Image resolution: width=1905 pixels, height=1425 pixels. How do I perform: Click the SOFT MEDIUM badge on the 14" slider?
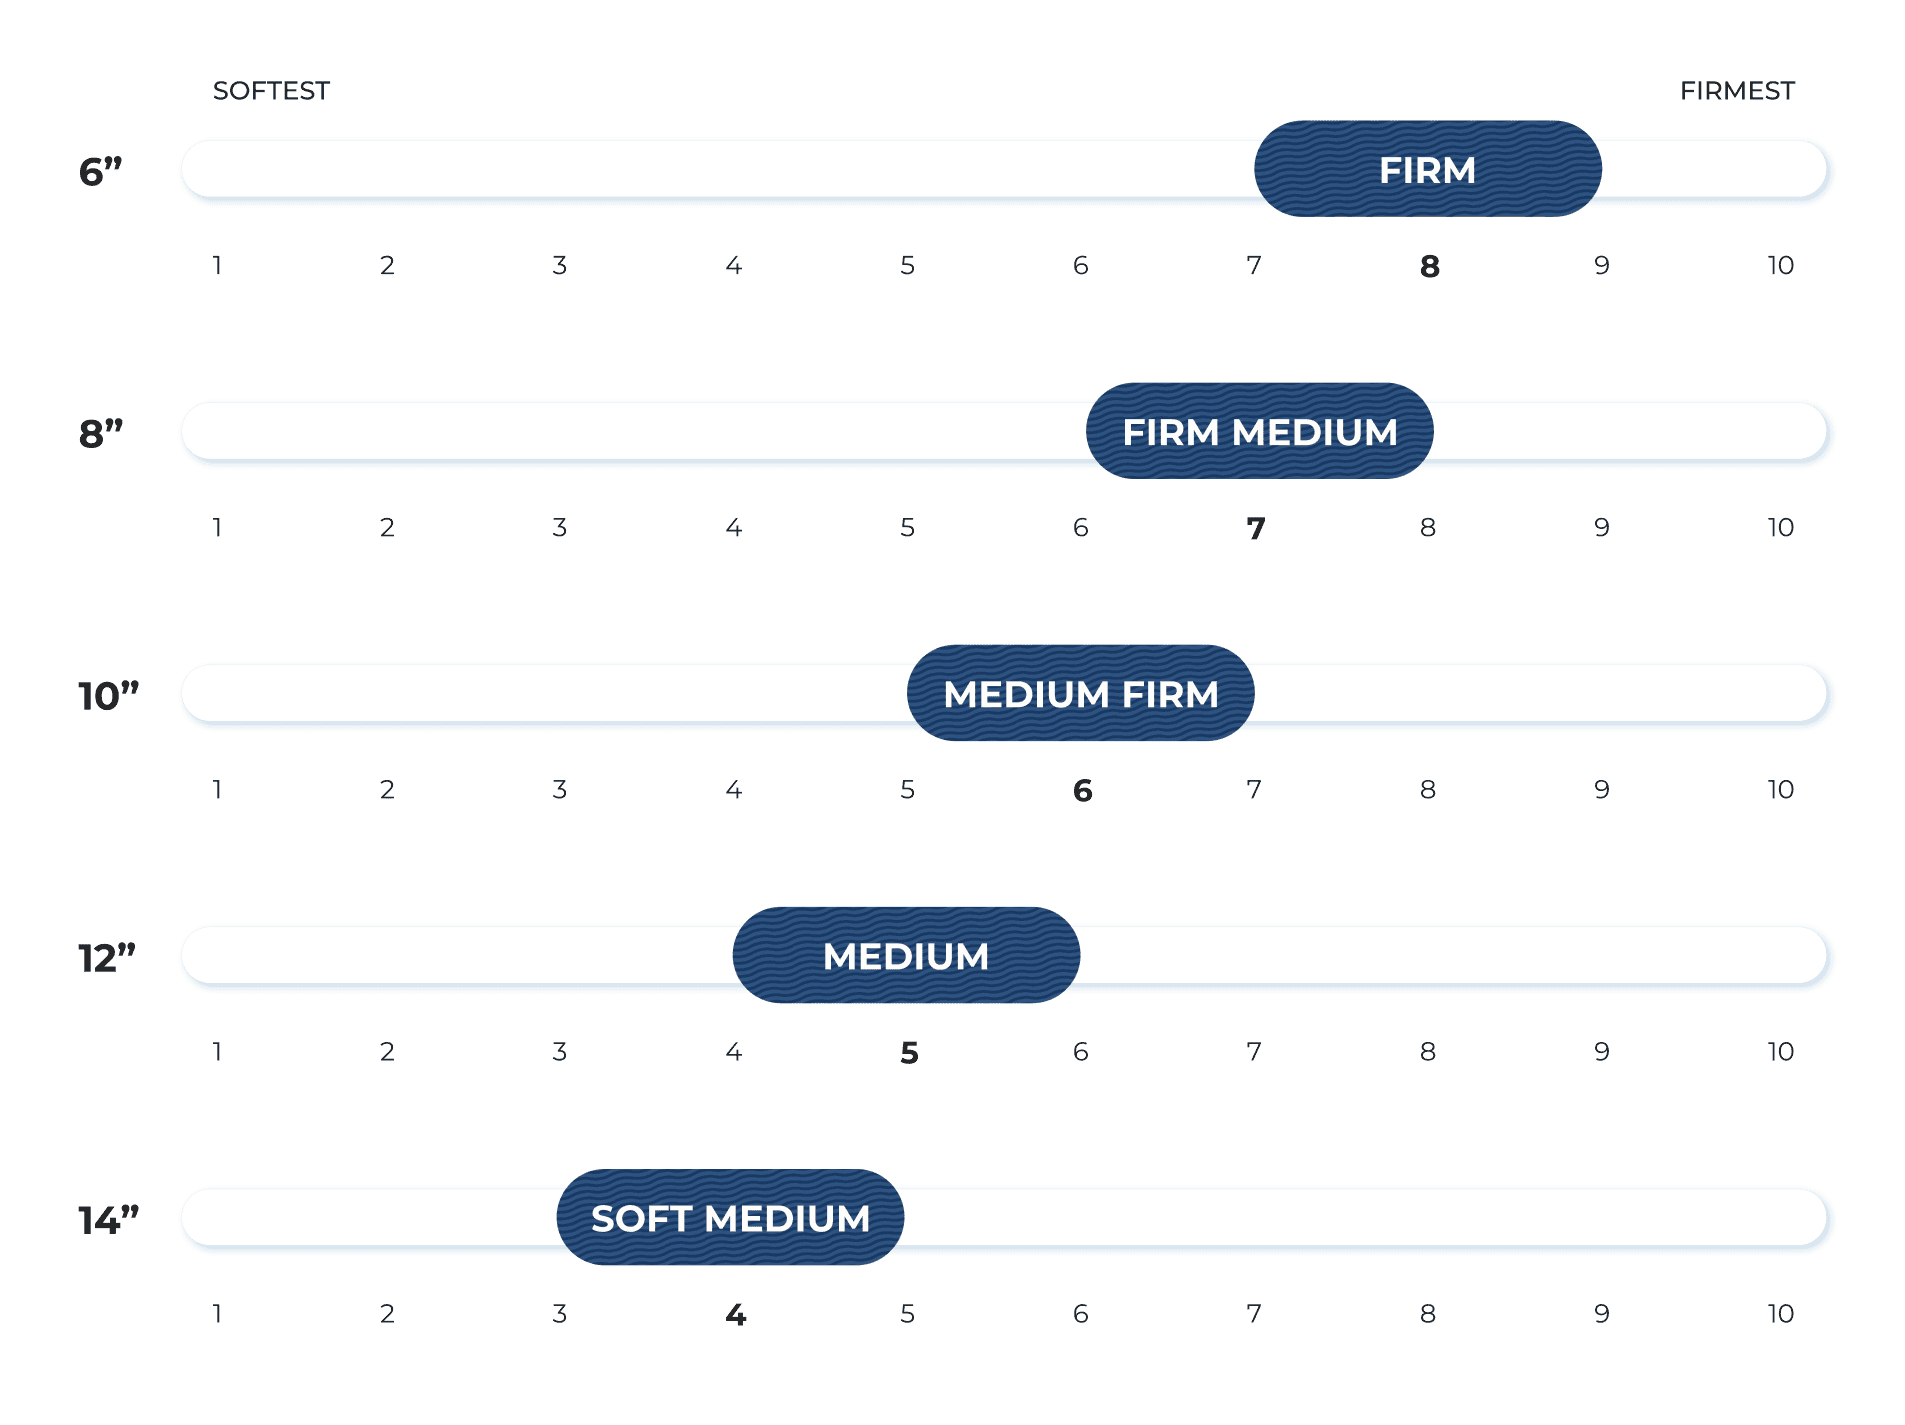click(x=730, y=1218)
